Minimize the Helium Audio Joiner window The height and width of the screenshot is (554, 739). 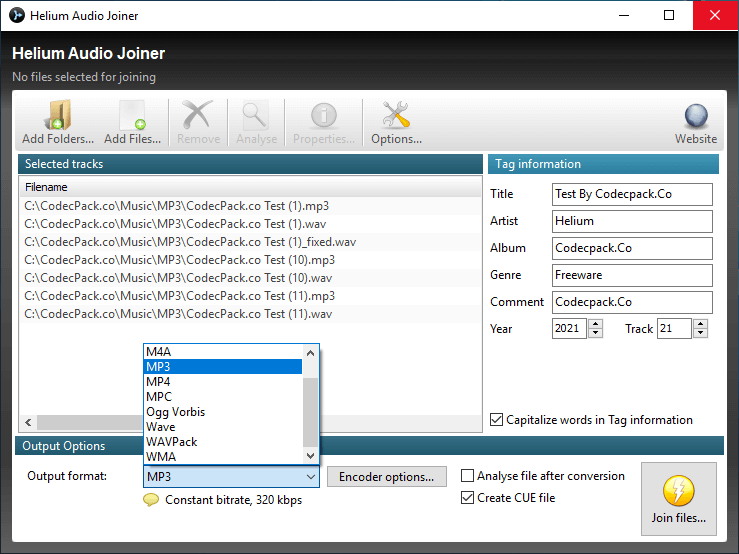[624, 16]
